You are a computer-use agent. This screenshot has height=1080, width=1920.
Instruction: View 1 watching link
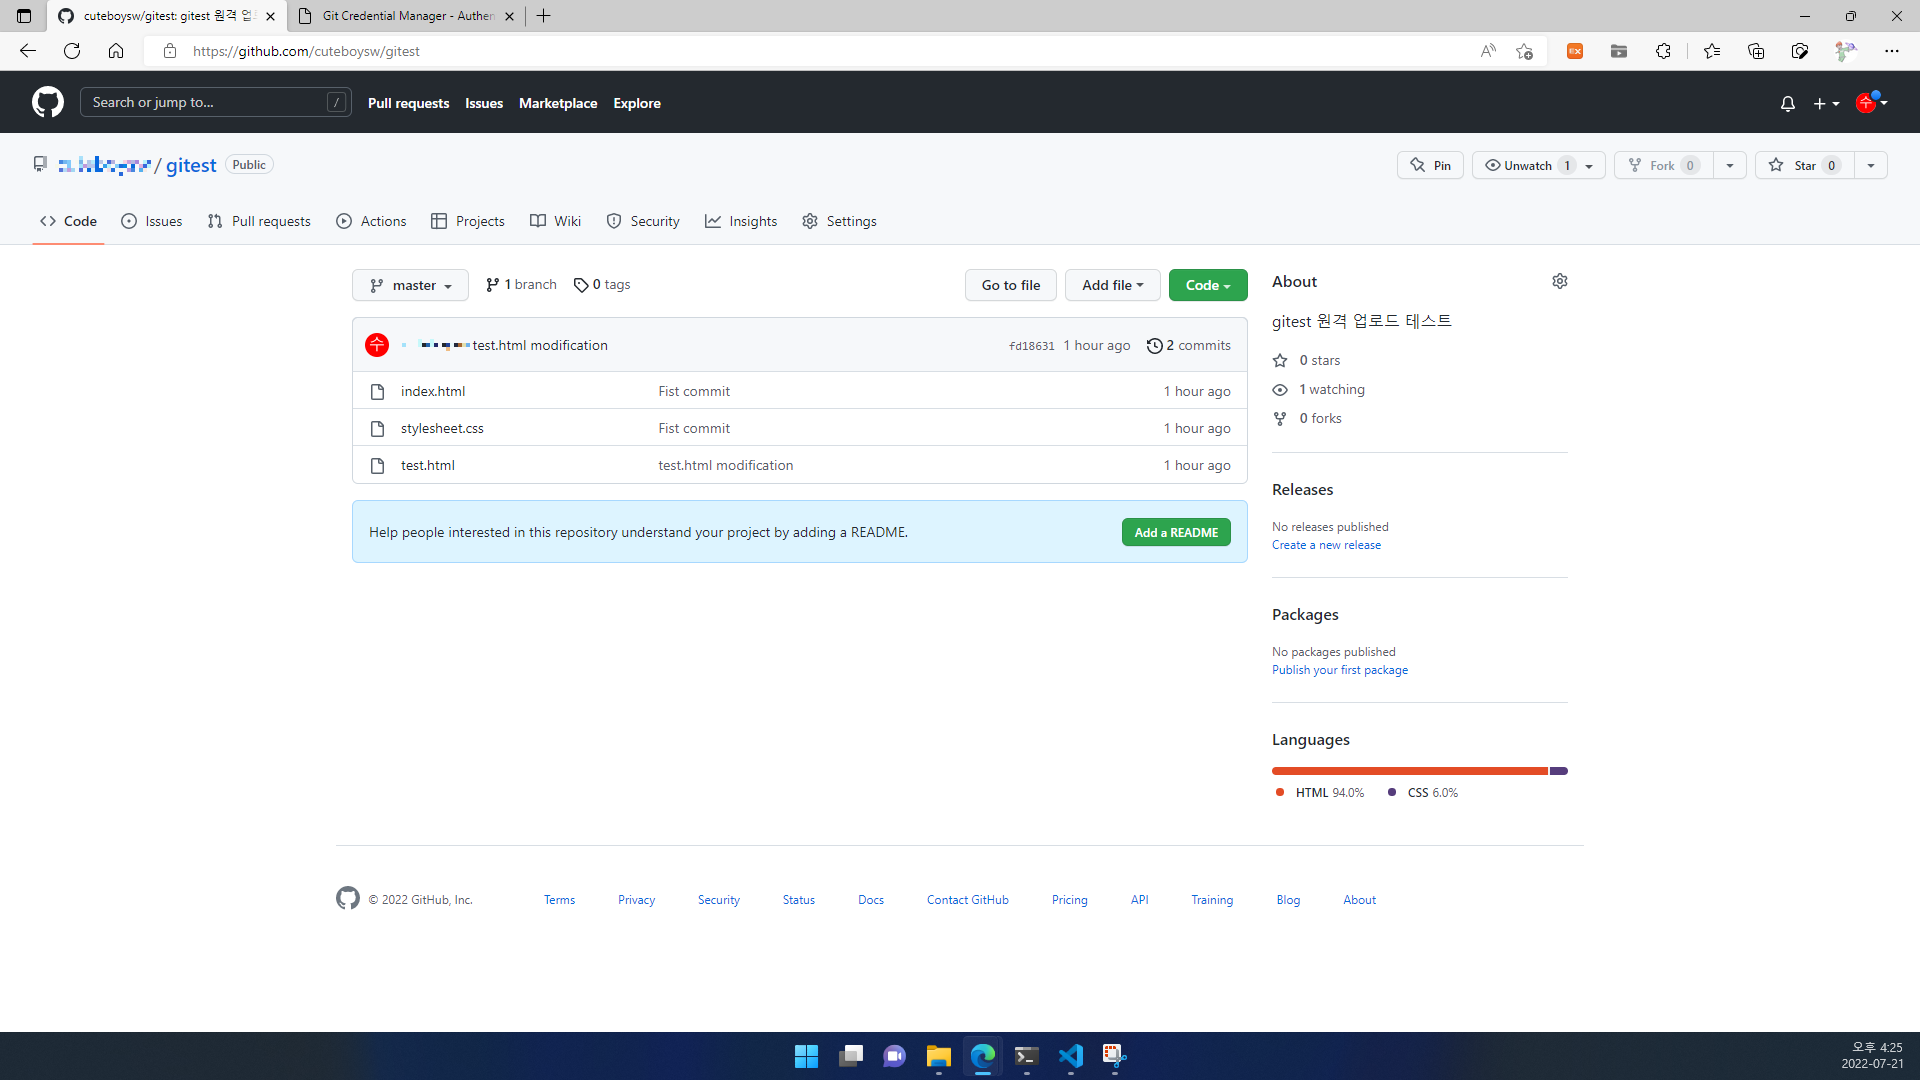pyautogui.click(x=1320, y=389)
